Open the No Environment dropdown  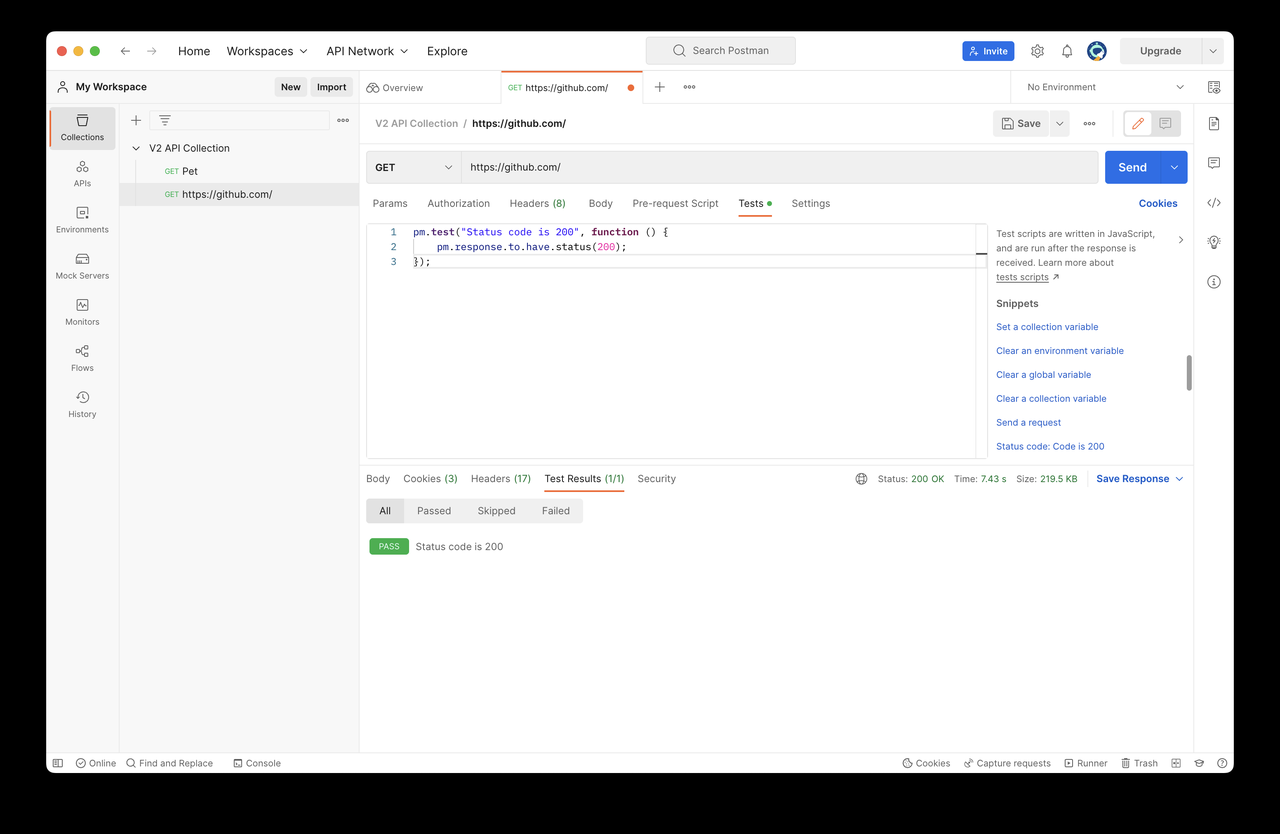pyautogui.click(x=1105, y=87)
